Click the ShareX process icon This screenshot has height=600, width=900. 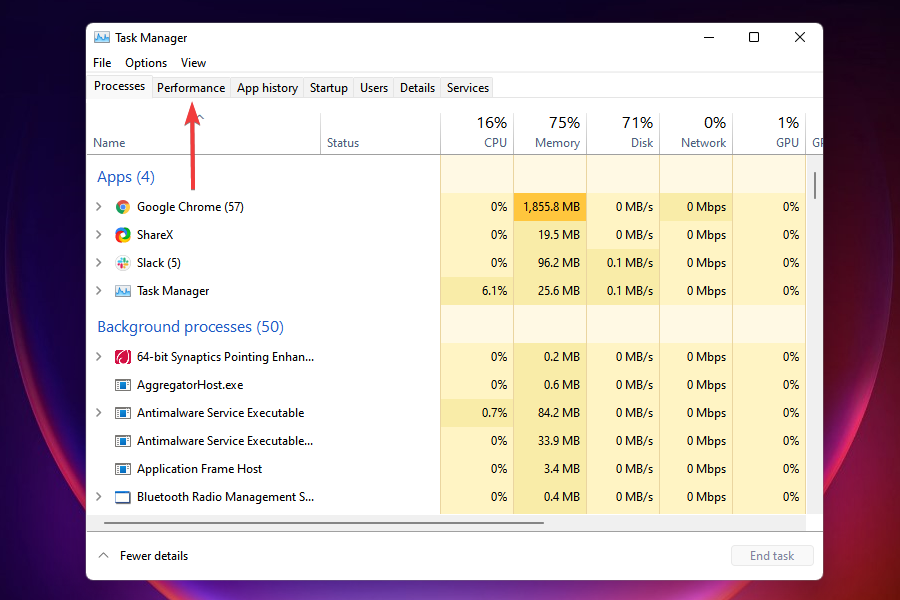122,235
